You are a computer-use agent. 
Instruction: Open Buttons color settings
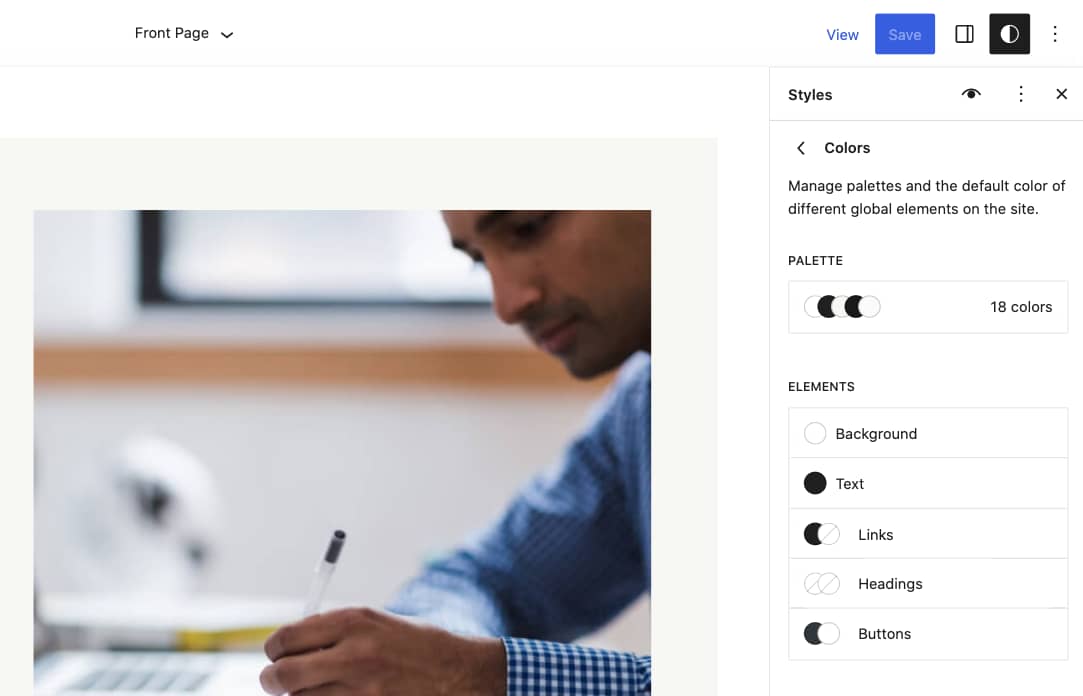[928, 634]
